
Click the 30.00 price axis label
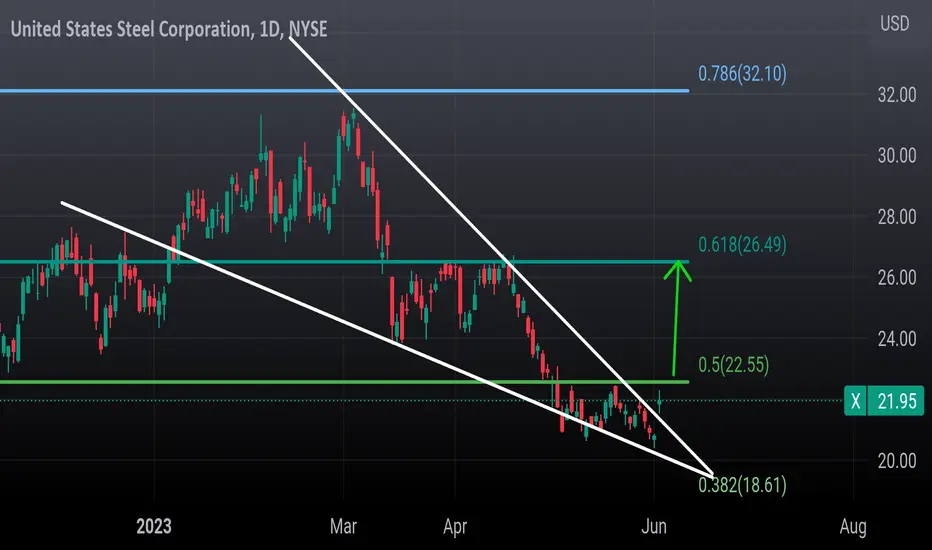click(x=897, y=156)
